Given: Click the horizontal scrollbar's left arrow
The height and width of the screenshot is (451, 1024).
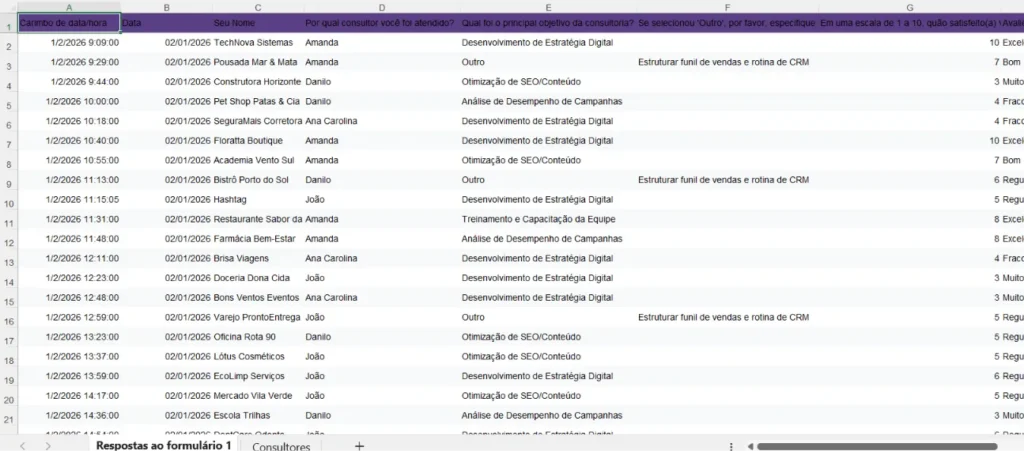Looking at the screenshot, I should (750, 446).
